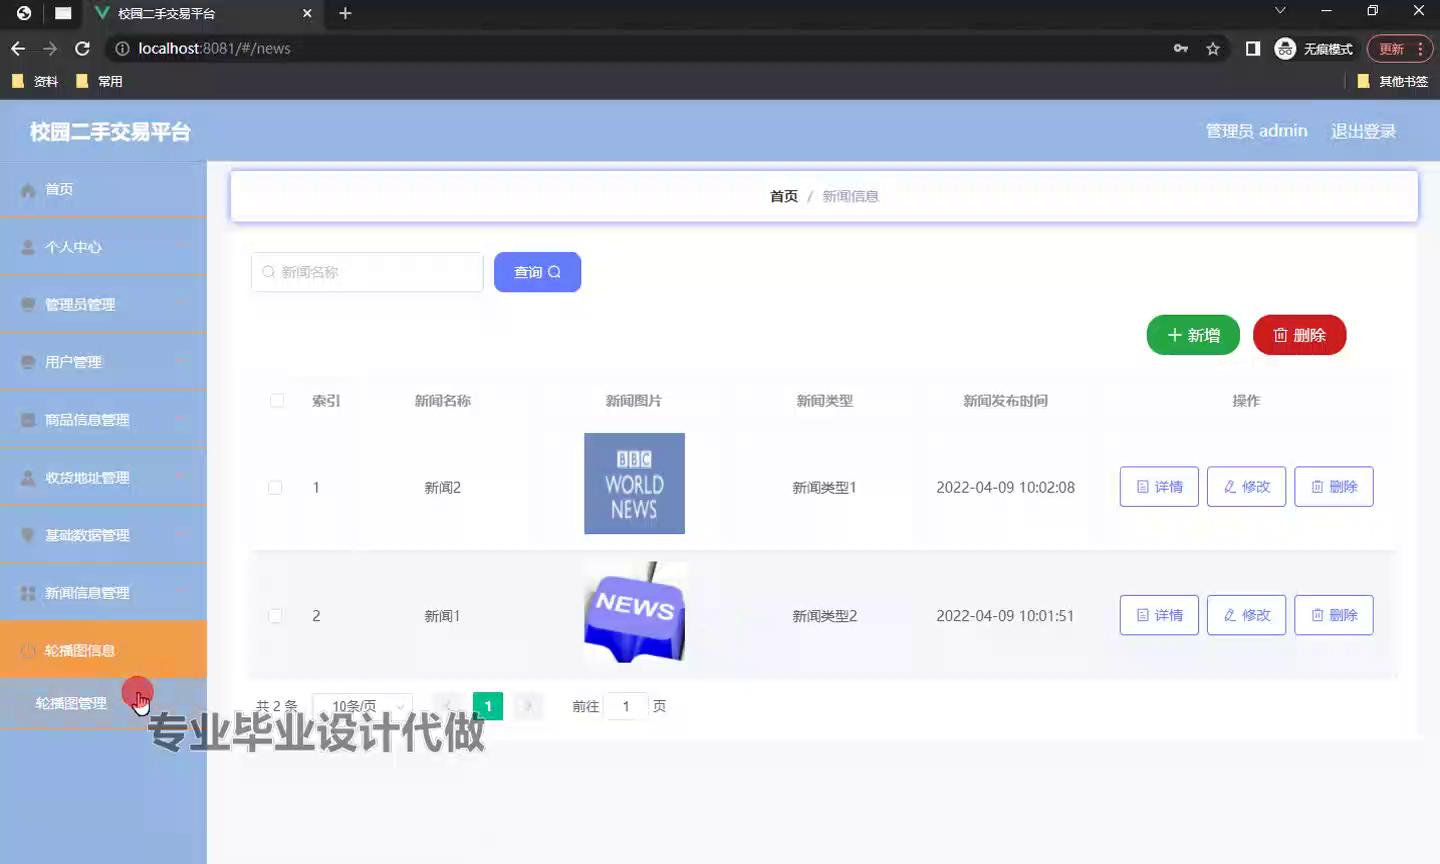This screenshot has height=864, width=1440.
Task: Click the 新闻发布时间 column header
Action: click(x=1005, y=401)
